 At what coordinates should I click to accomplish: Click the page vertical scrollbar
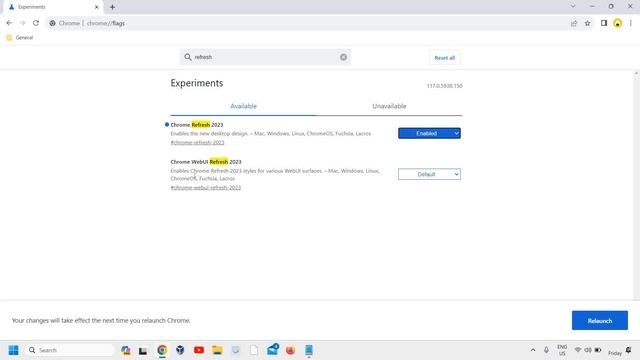636,186
